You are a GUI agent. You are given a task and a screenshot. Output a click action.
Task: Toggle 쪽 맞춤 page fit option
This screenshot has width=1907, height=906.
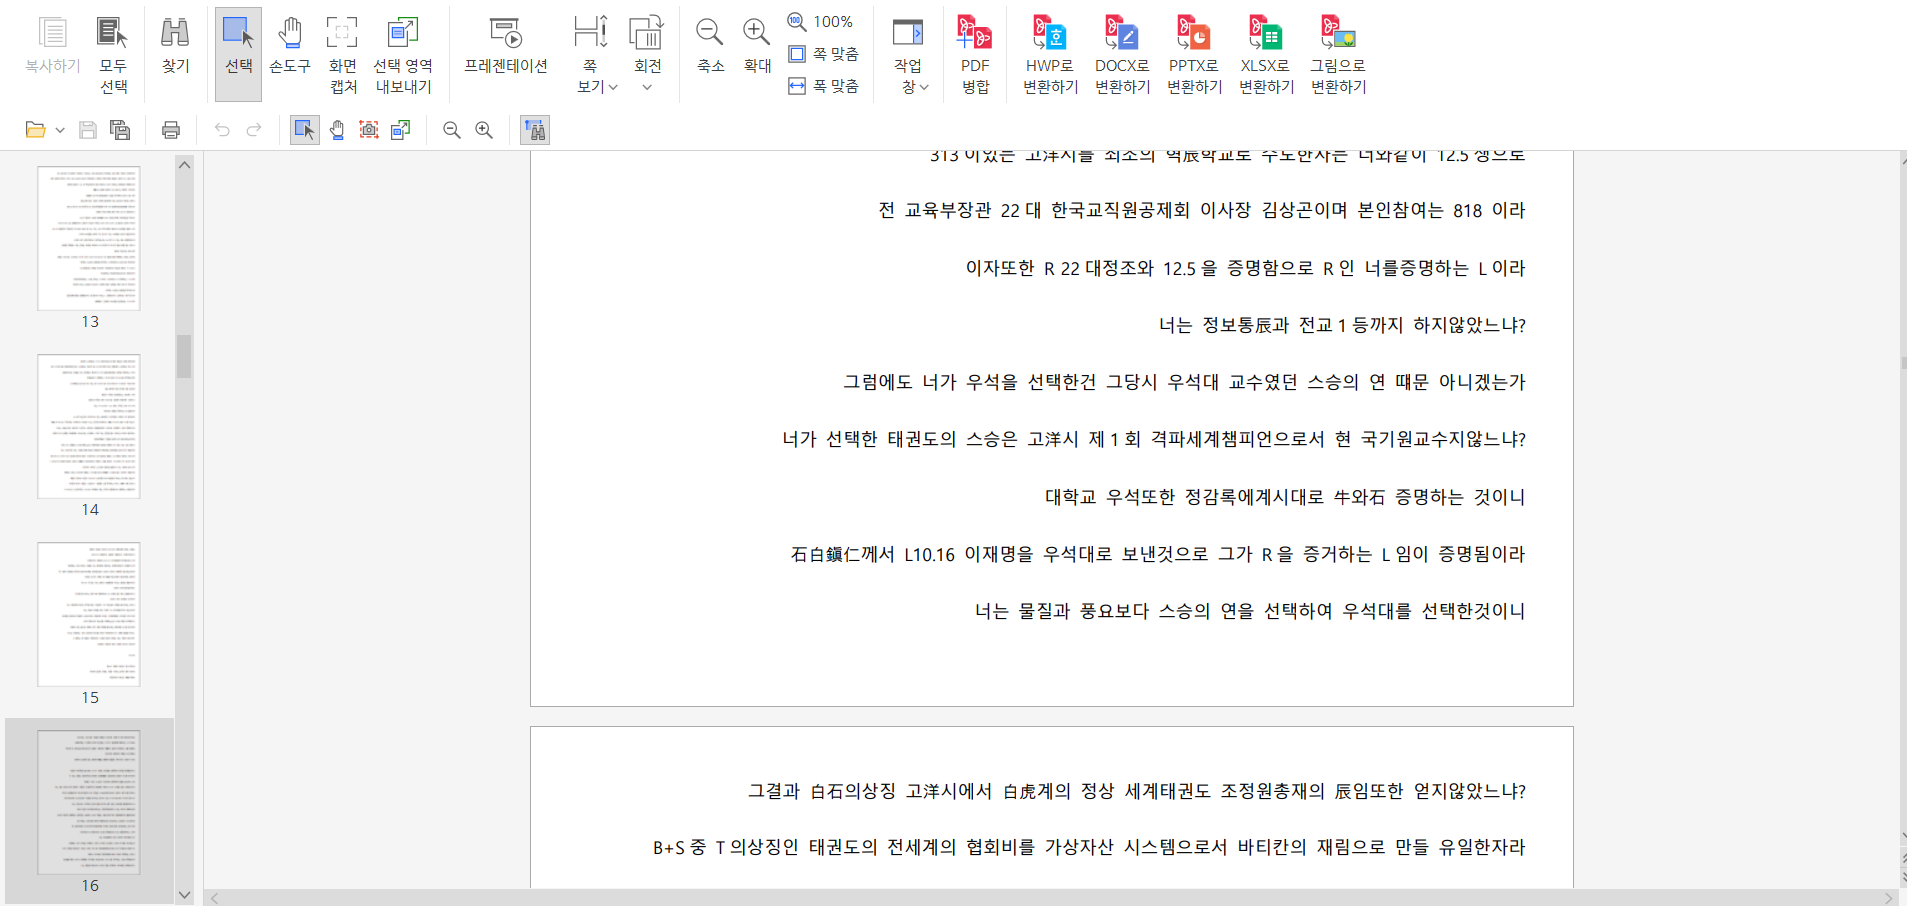tap(825, 54)
